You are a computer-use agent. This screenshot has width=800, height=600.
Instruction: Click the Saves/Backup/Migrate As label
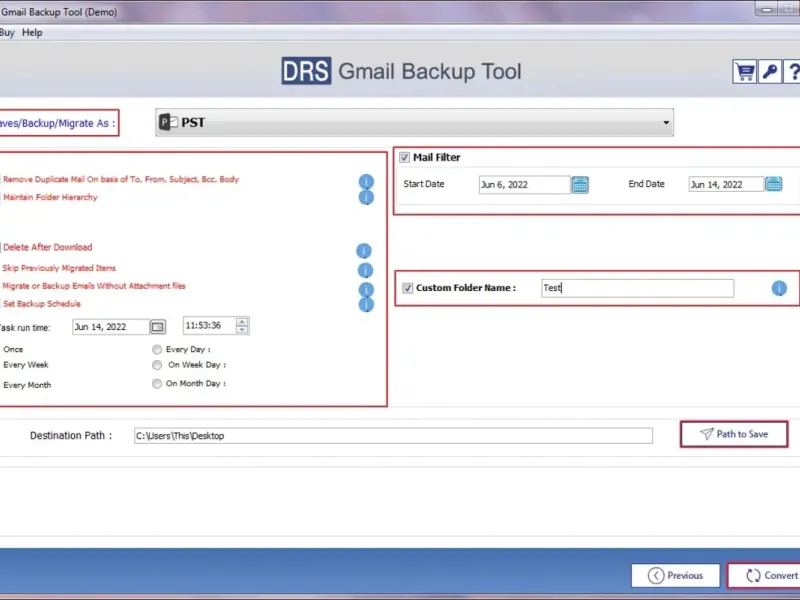tap(57, 123)
